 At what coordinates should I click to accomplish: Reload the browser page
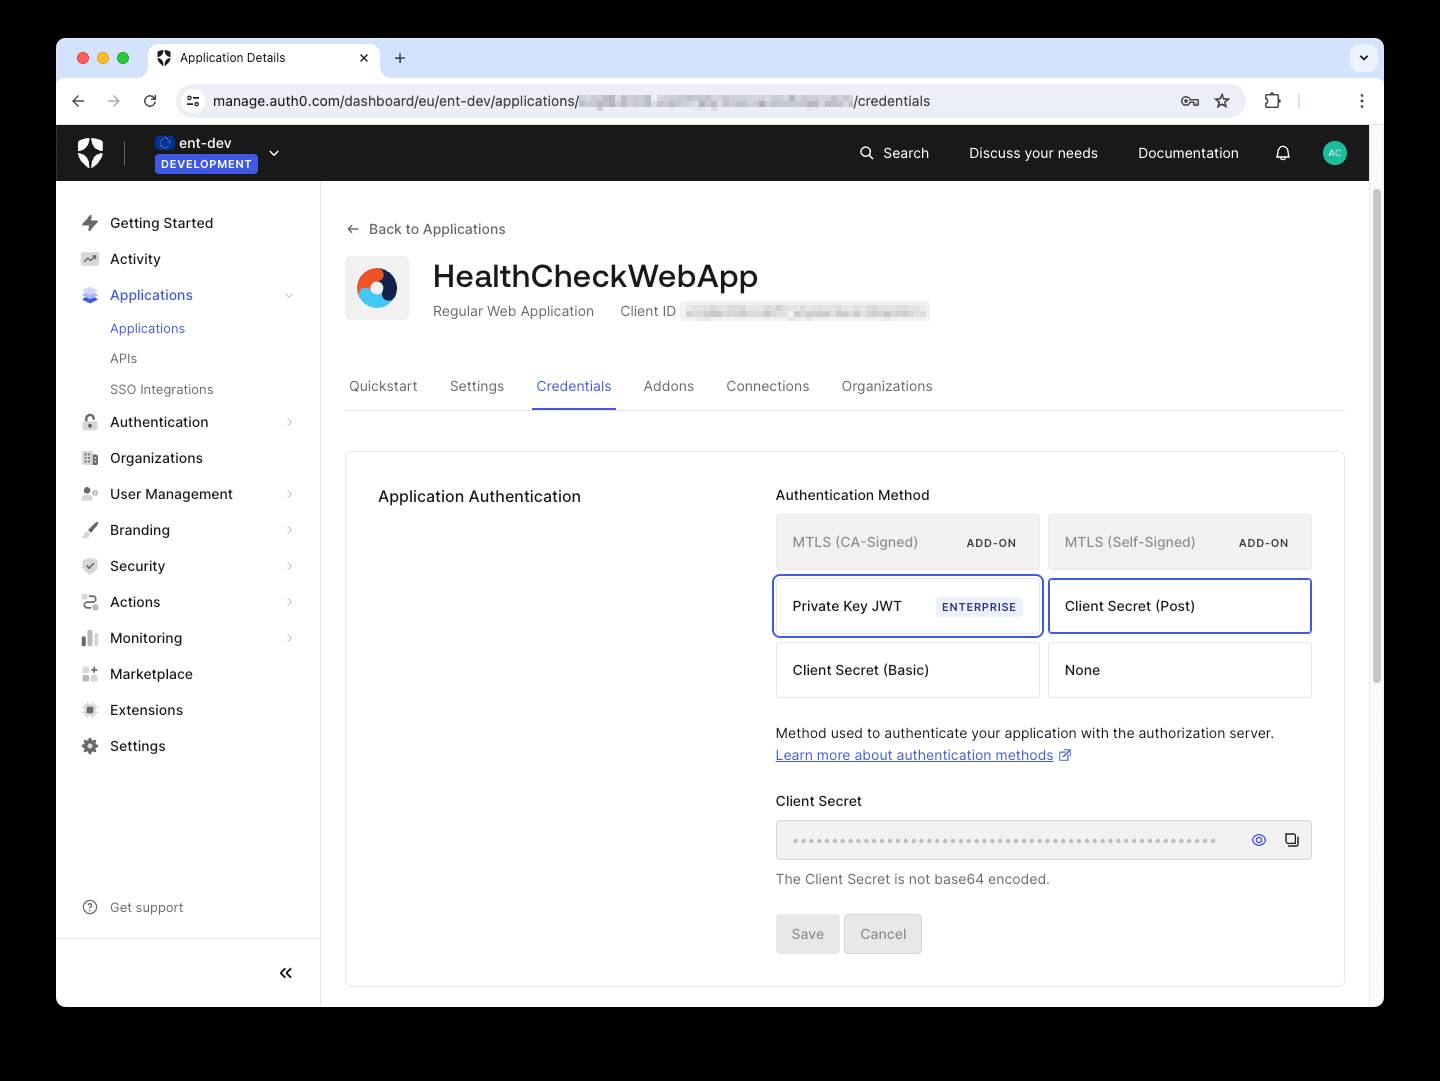click(x=150, y=101)
